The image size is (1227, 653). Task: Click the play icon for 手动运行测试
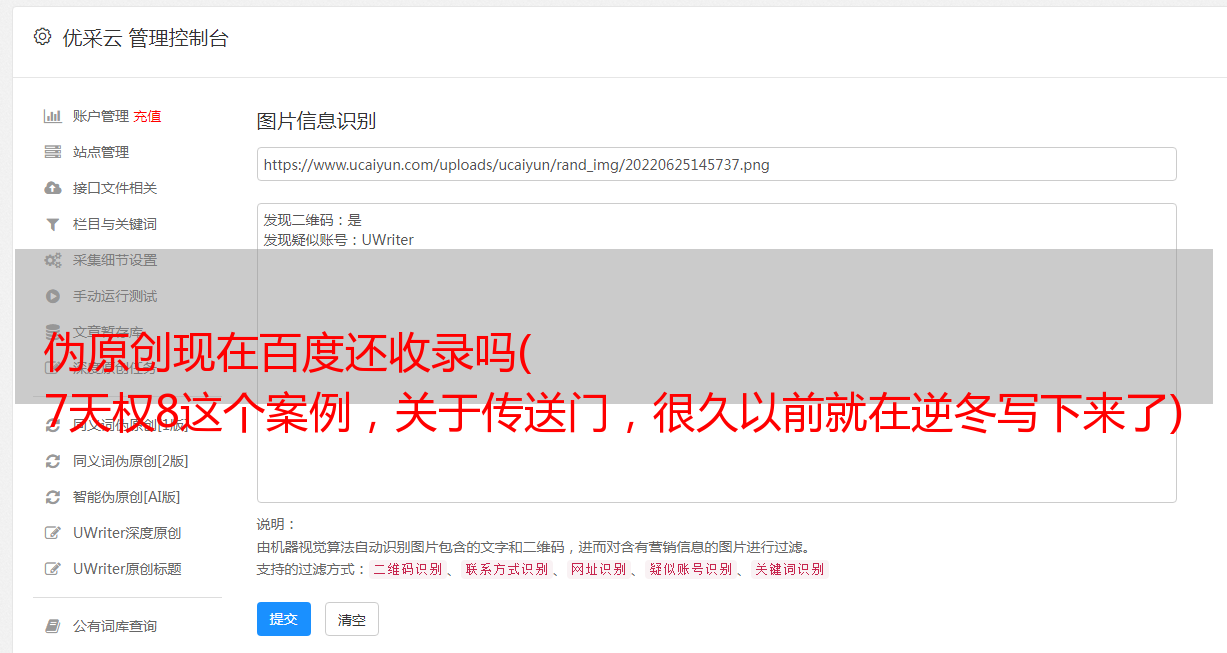[x=53, y=296]
